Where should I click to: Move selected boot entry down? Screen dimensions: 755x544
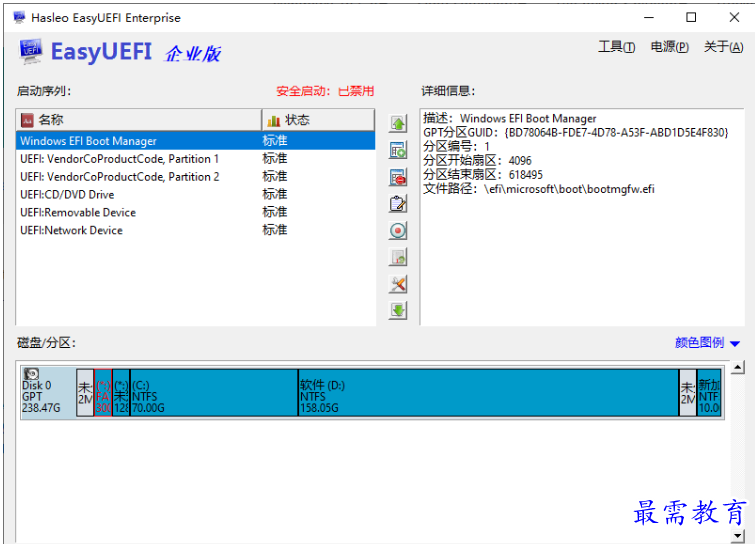[398, 311]
